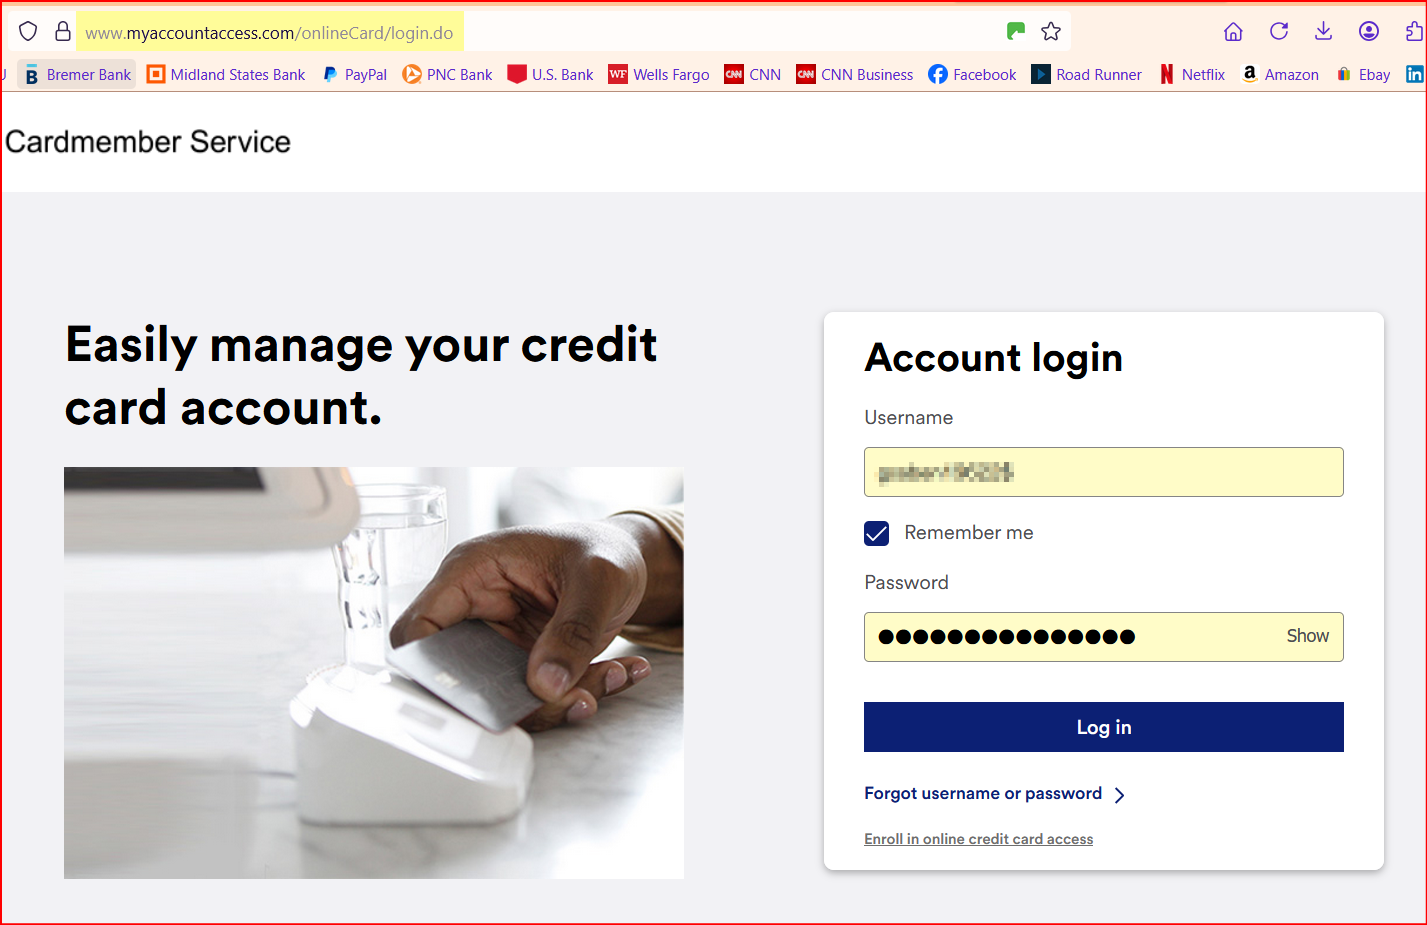
Task: Click the Password input field
Action: pyautogui.click(x=1070, y=637)
